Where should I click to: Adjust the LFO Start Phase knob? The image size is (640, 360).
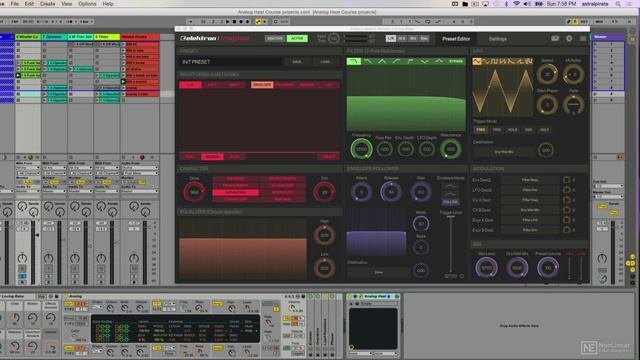[547, 104]
